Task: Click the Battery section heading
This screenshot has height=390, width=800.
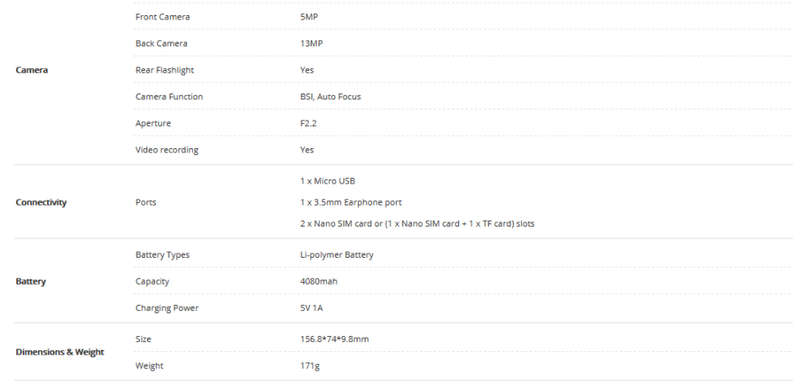Action: (31, 281)
